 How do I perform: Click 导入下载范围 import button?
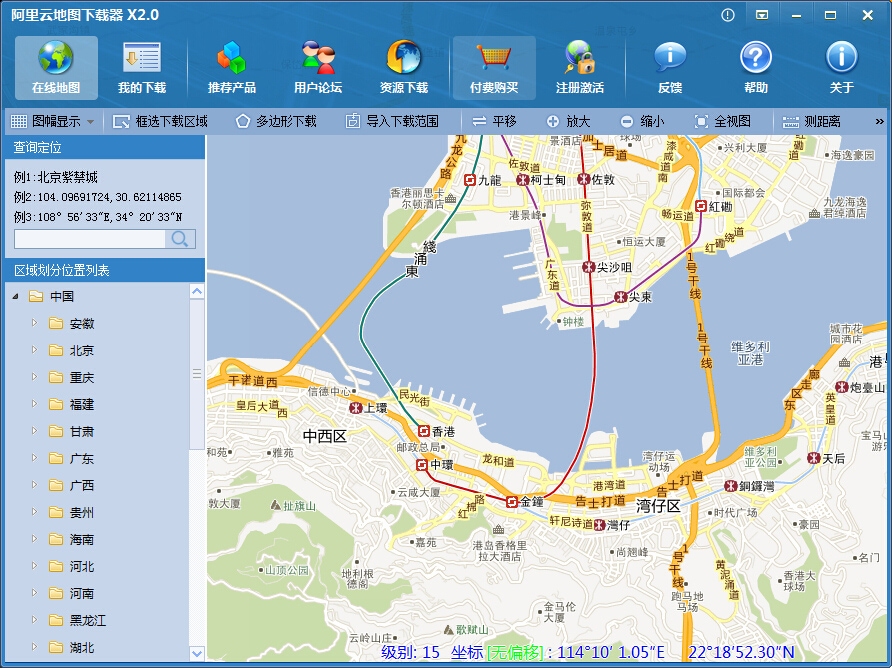tap(392, 121)
